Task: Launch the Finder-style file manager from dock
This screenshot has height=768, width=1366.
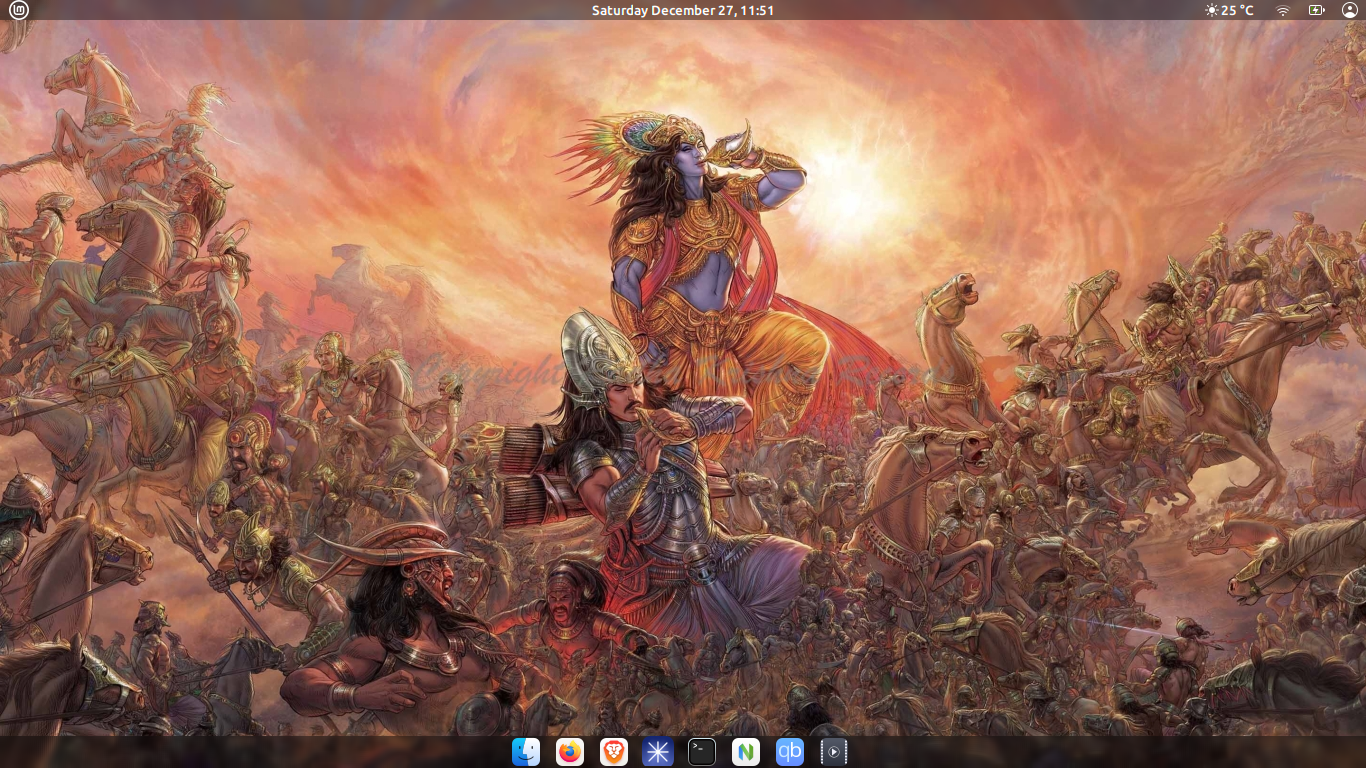Action: [526, 752]
